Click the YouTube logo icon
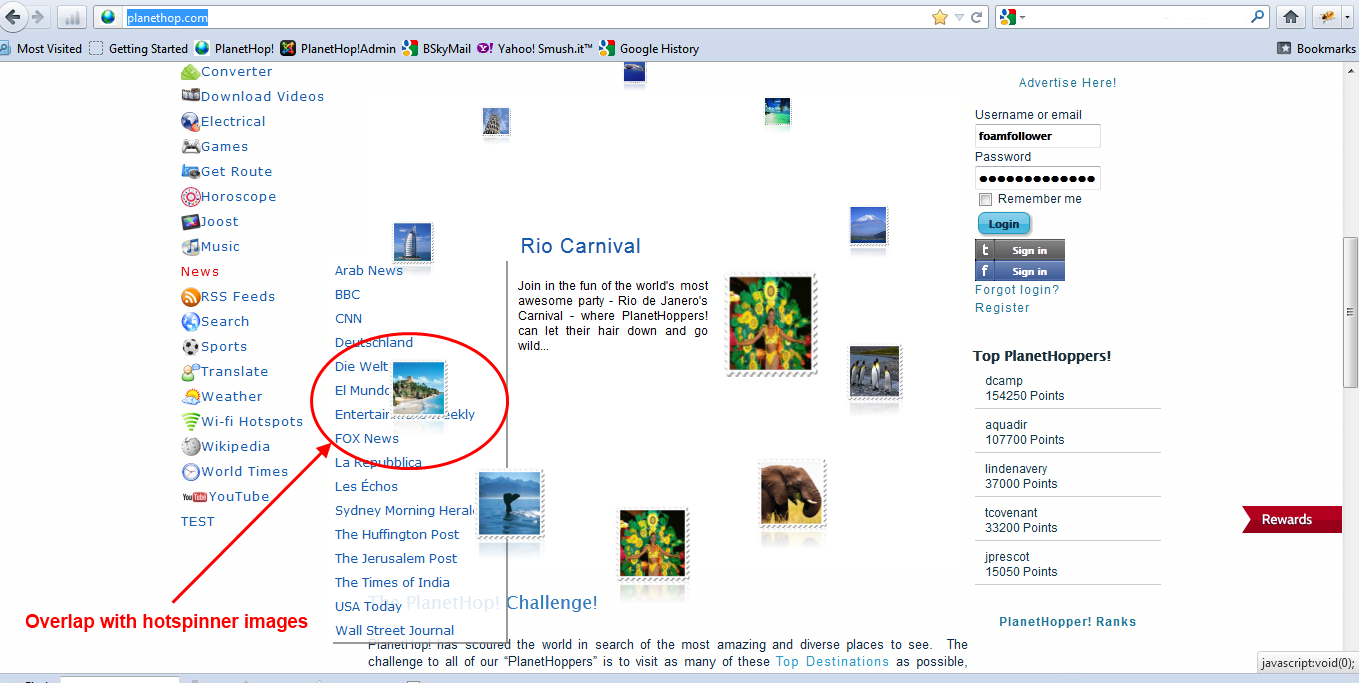The width and height of the screenshot is (1359, 683). point(194,497)
